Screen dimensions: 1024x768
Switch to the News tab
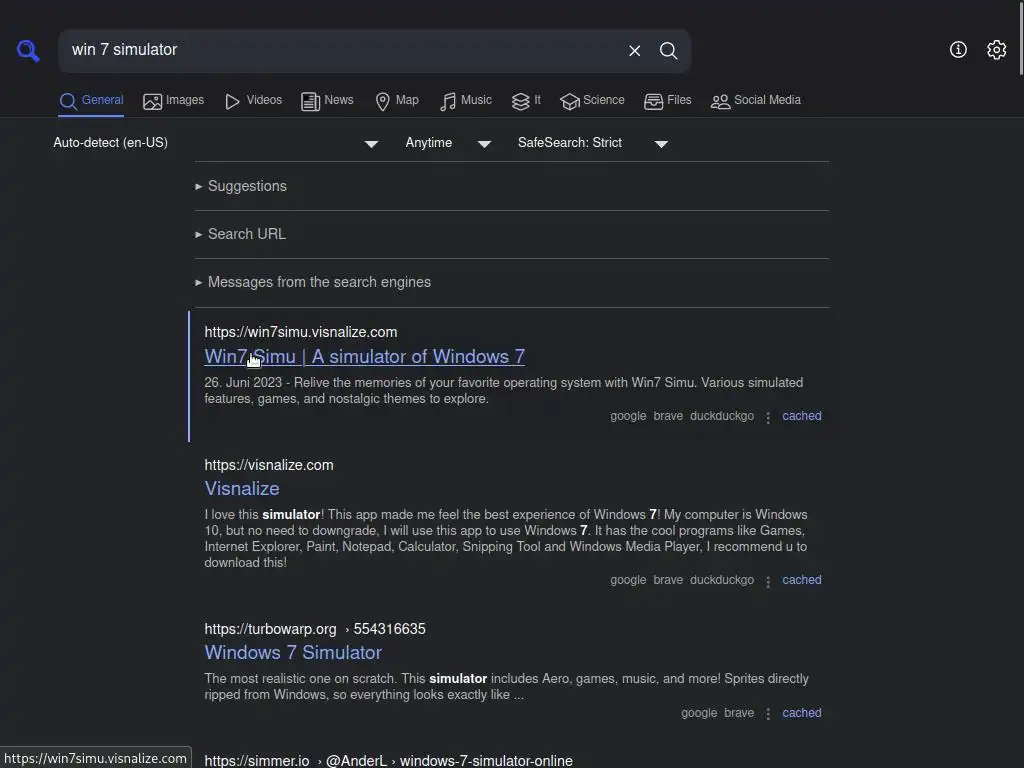(327, 101)
